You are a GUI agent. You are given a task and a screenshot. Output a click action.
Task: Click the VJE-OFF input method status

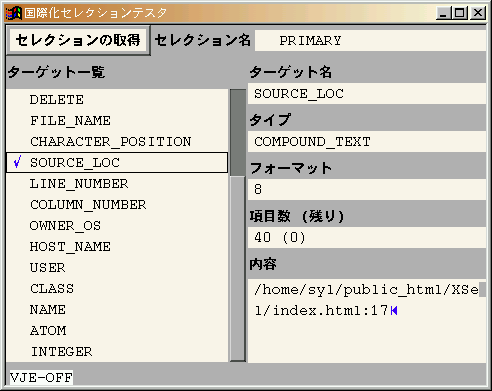(41, 378)
